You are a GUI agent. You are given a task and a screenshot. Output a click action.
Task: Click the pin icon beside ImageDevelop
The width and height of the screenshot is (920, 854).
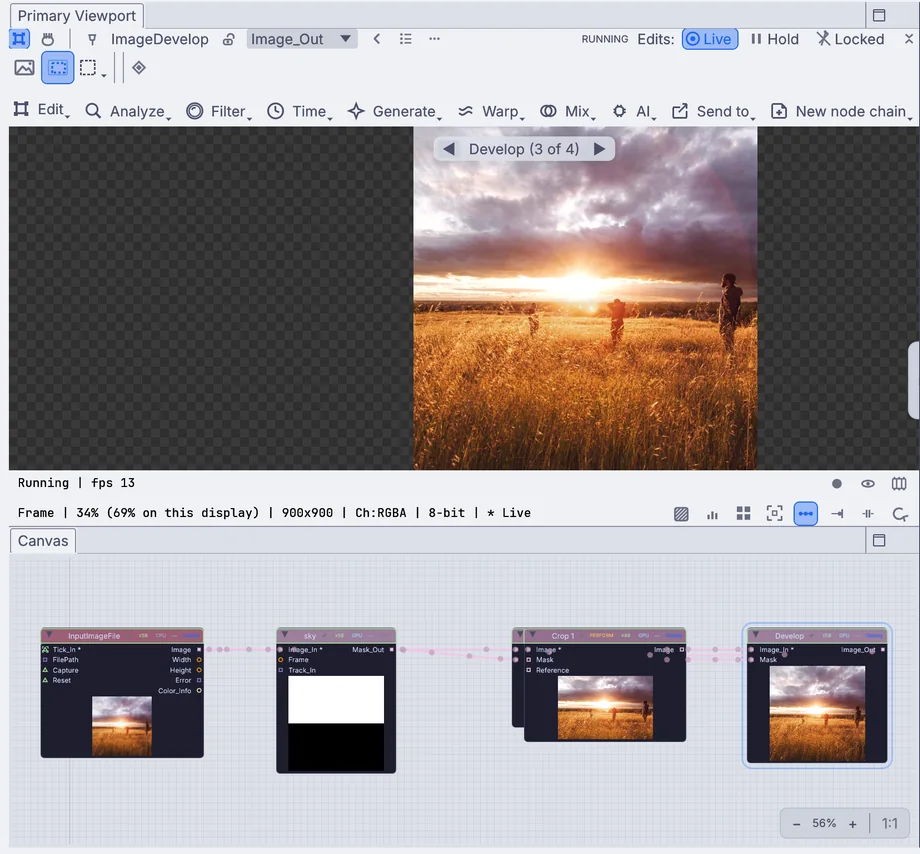click(x=92, y=39)
